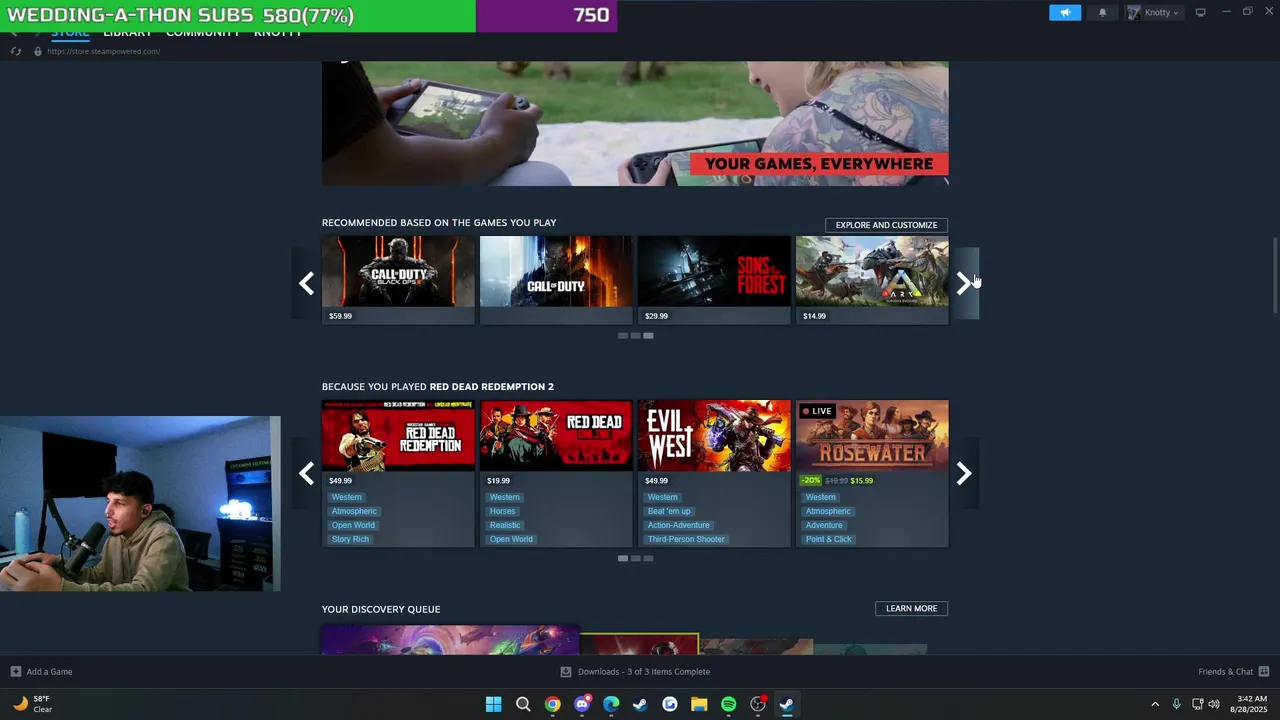Click the $19.99 price label
The width and height of the screenshot is (1280, 720).
click(498, 481)
